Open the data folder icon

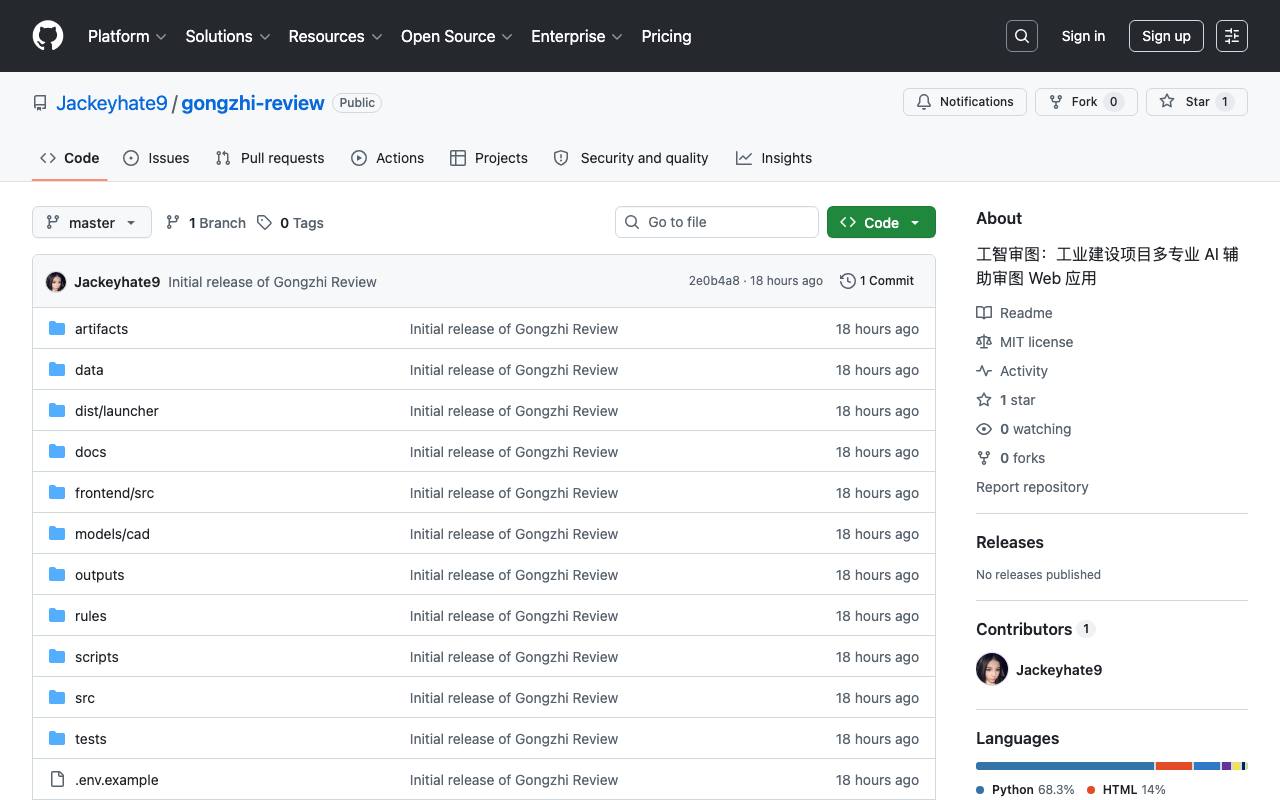pyautogui.click(x=57, y=370)
